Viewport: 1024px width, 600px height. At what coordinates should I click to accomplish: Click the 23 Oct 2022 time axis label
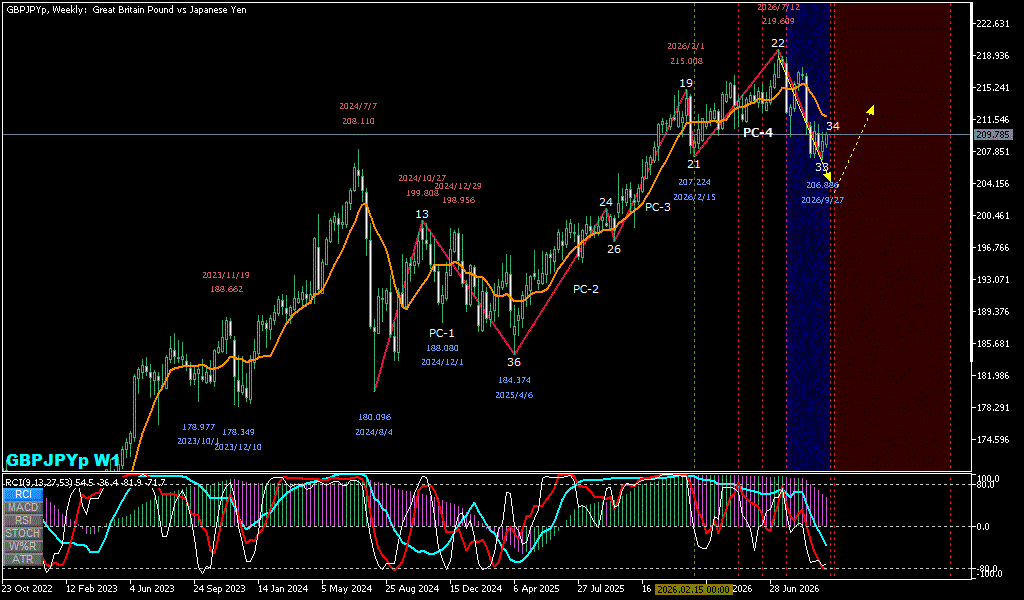click(x=25, y=589)
